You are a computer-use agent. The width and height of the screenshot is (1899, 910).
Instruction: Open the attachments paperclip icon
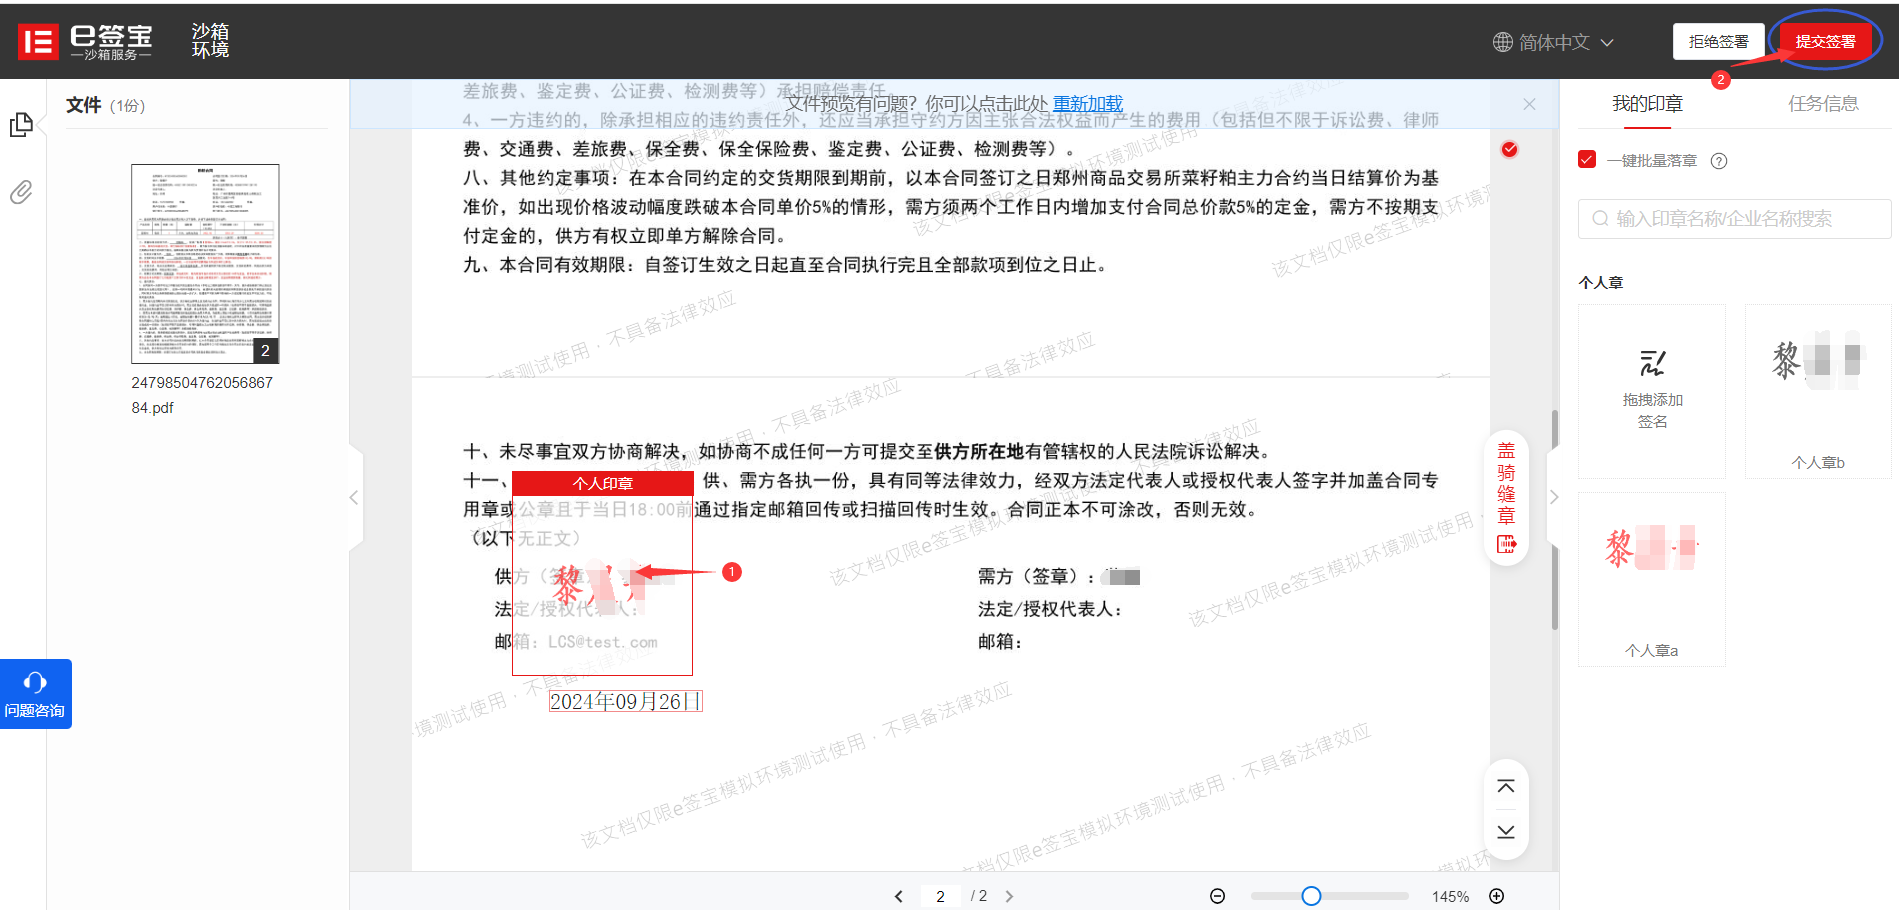tap(21, 192)
